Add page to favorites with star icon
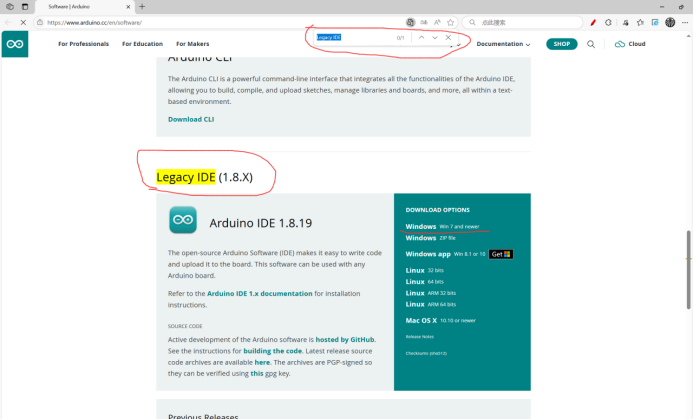 pyautogui.click(x=450, y=22)
